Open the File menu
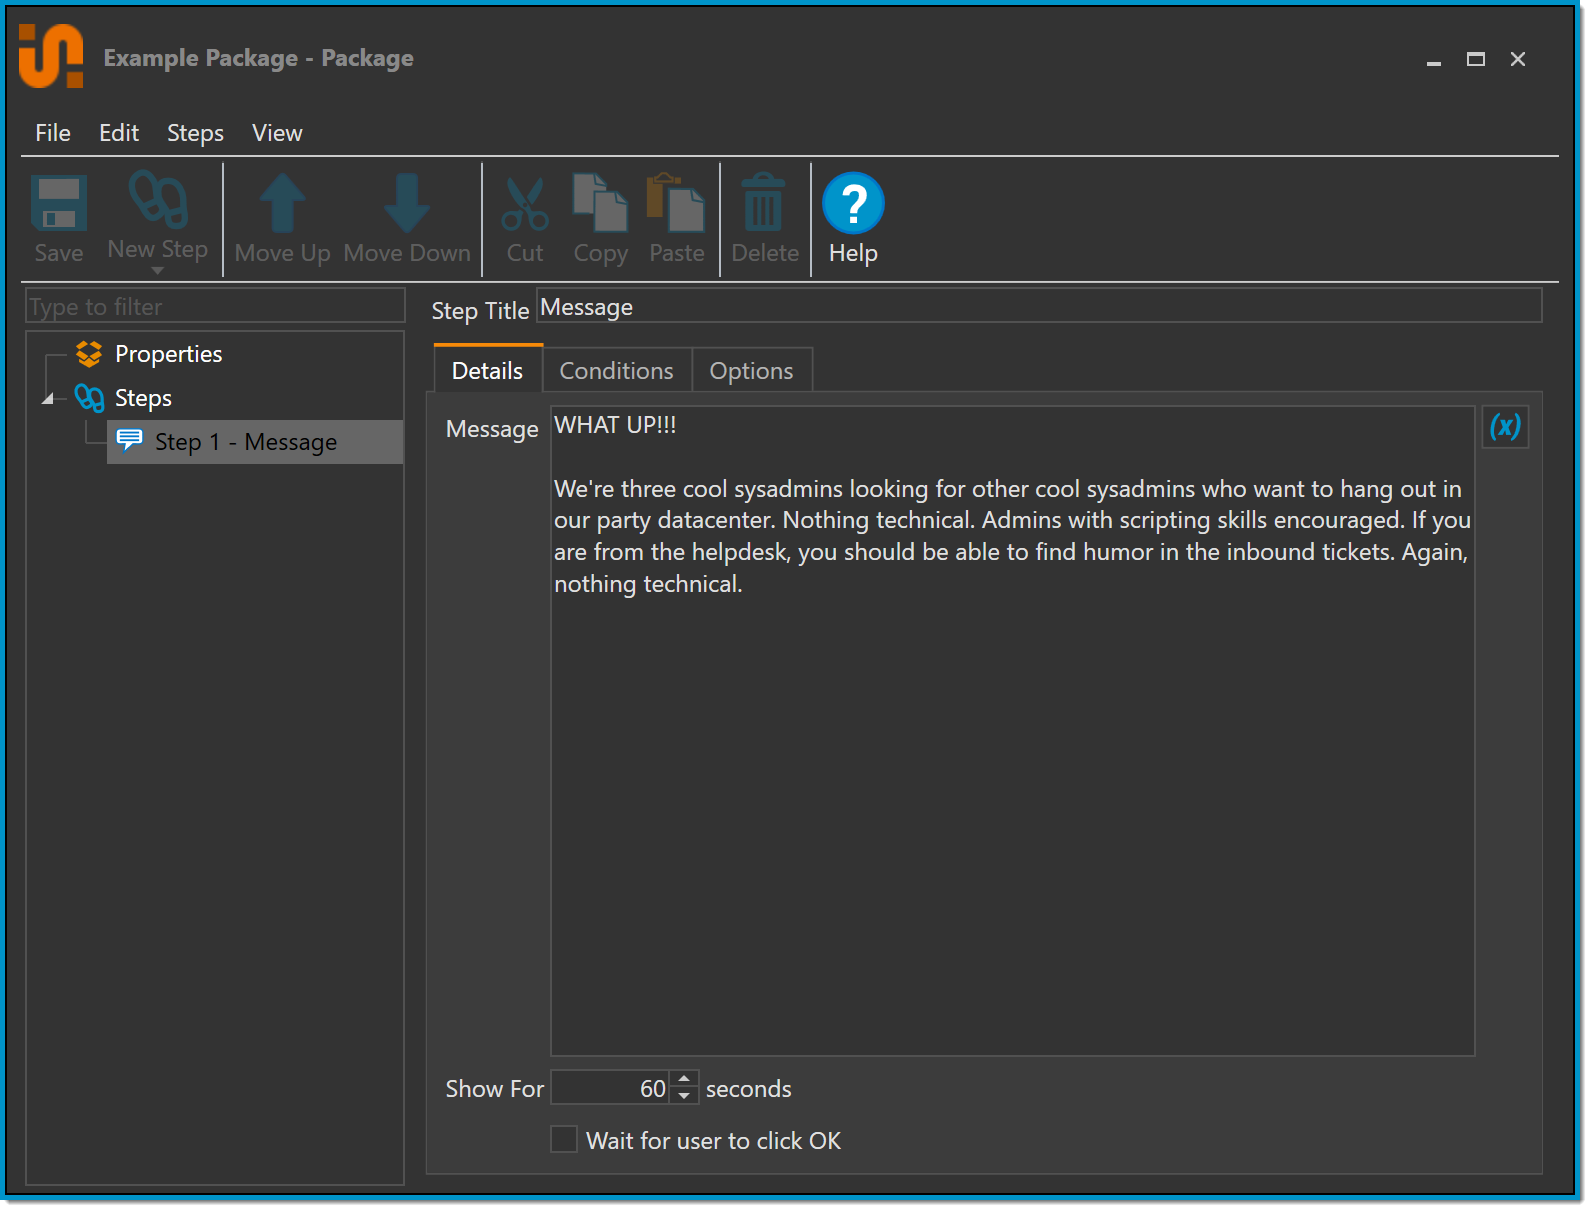Viewport: 1590px width, 1210px height. [53, 133]
